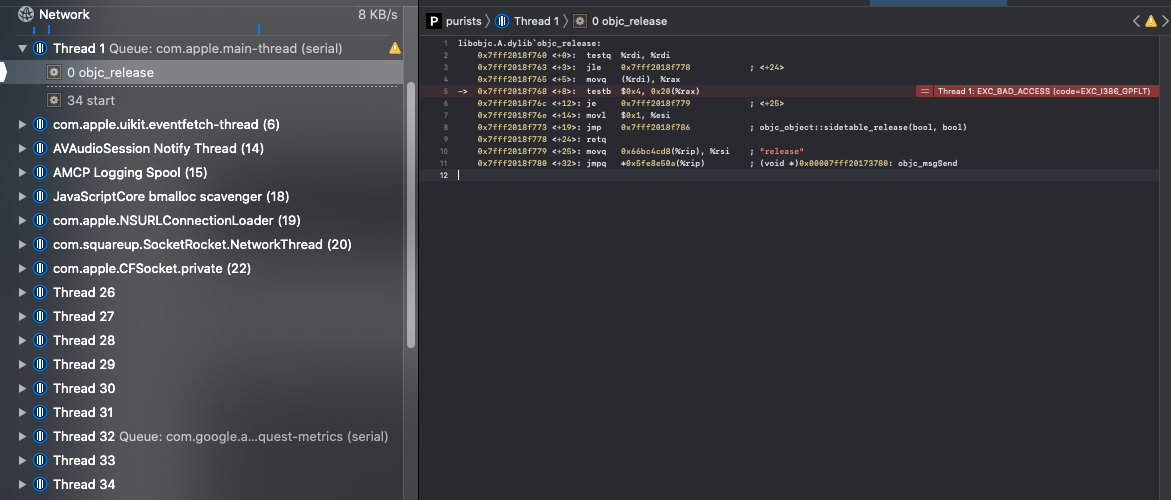Click the yellow warning icon in jump bar

click(1150, 21)
